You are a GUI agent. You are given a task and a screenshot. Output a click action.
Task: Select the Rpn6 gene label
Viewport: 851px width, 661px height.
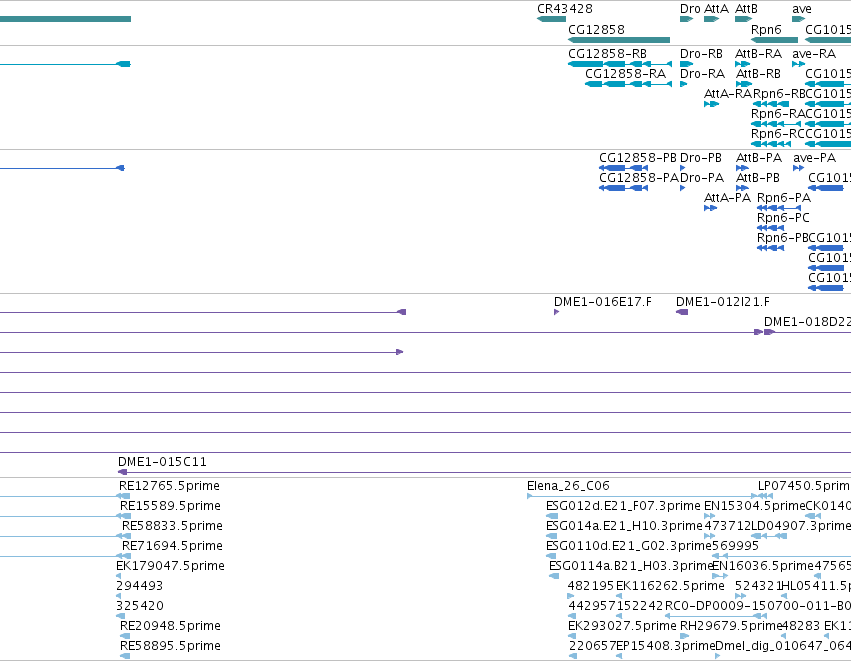[x=766, y=30]
